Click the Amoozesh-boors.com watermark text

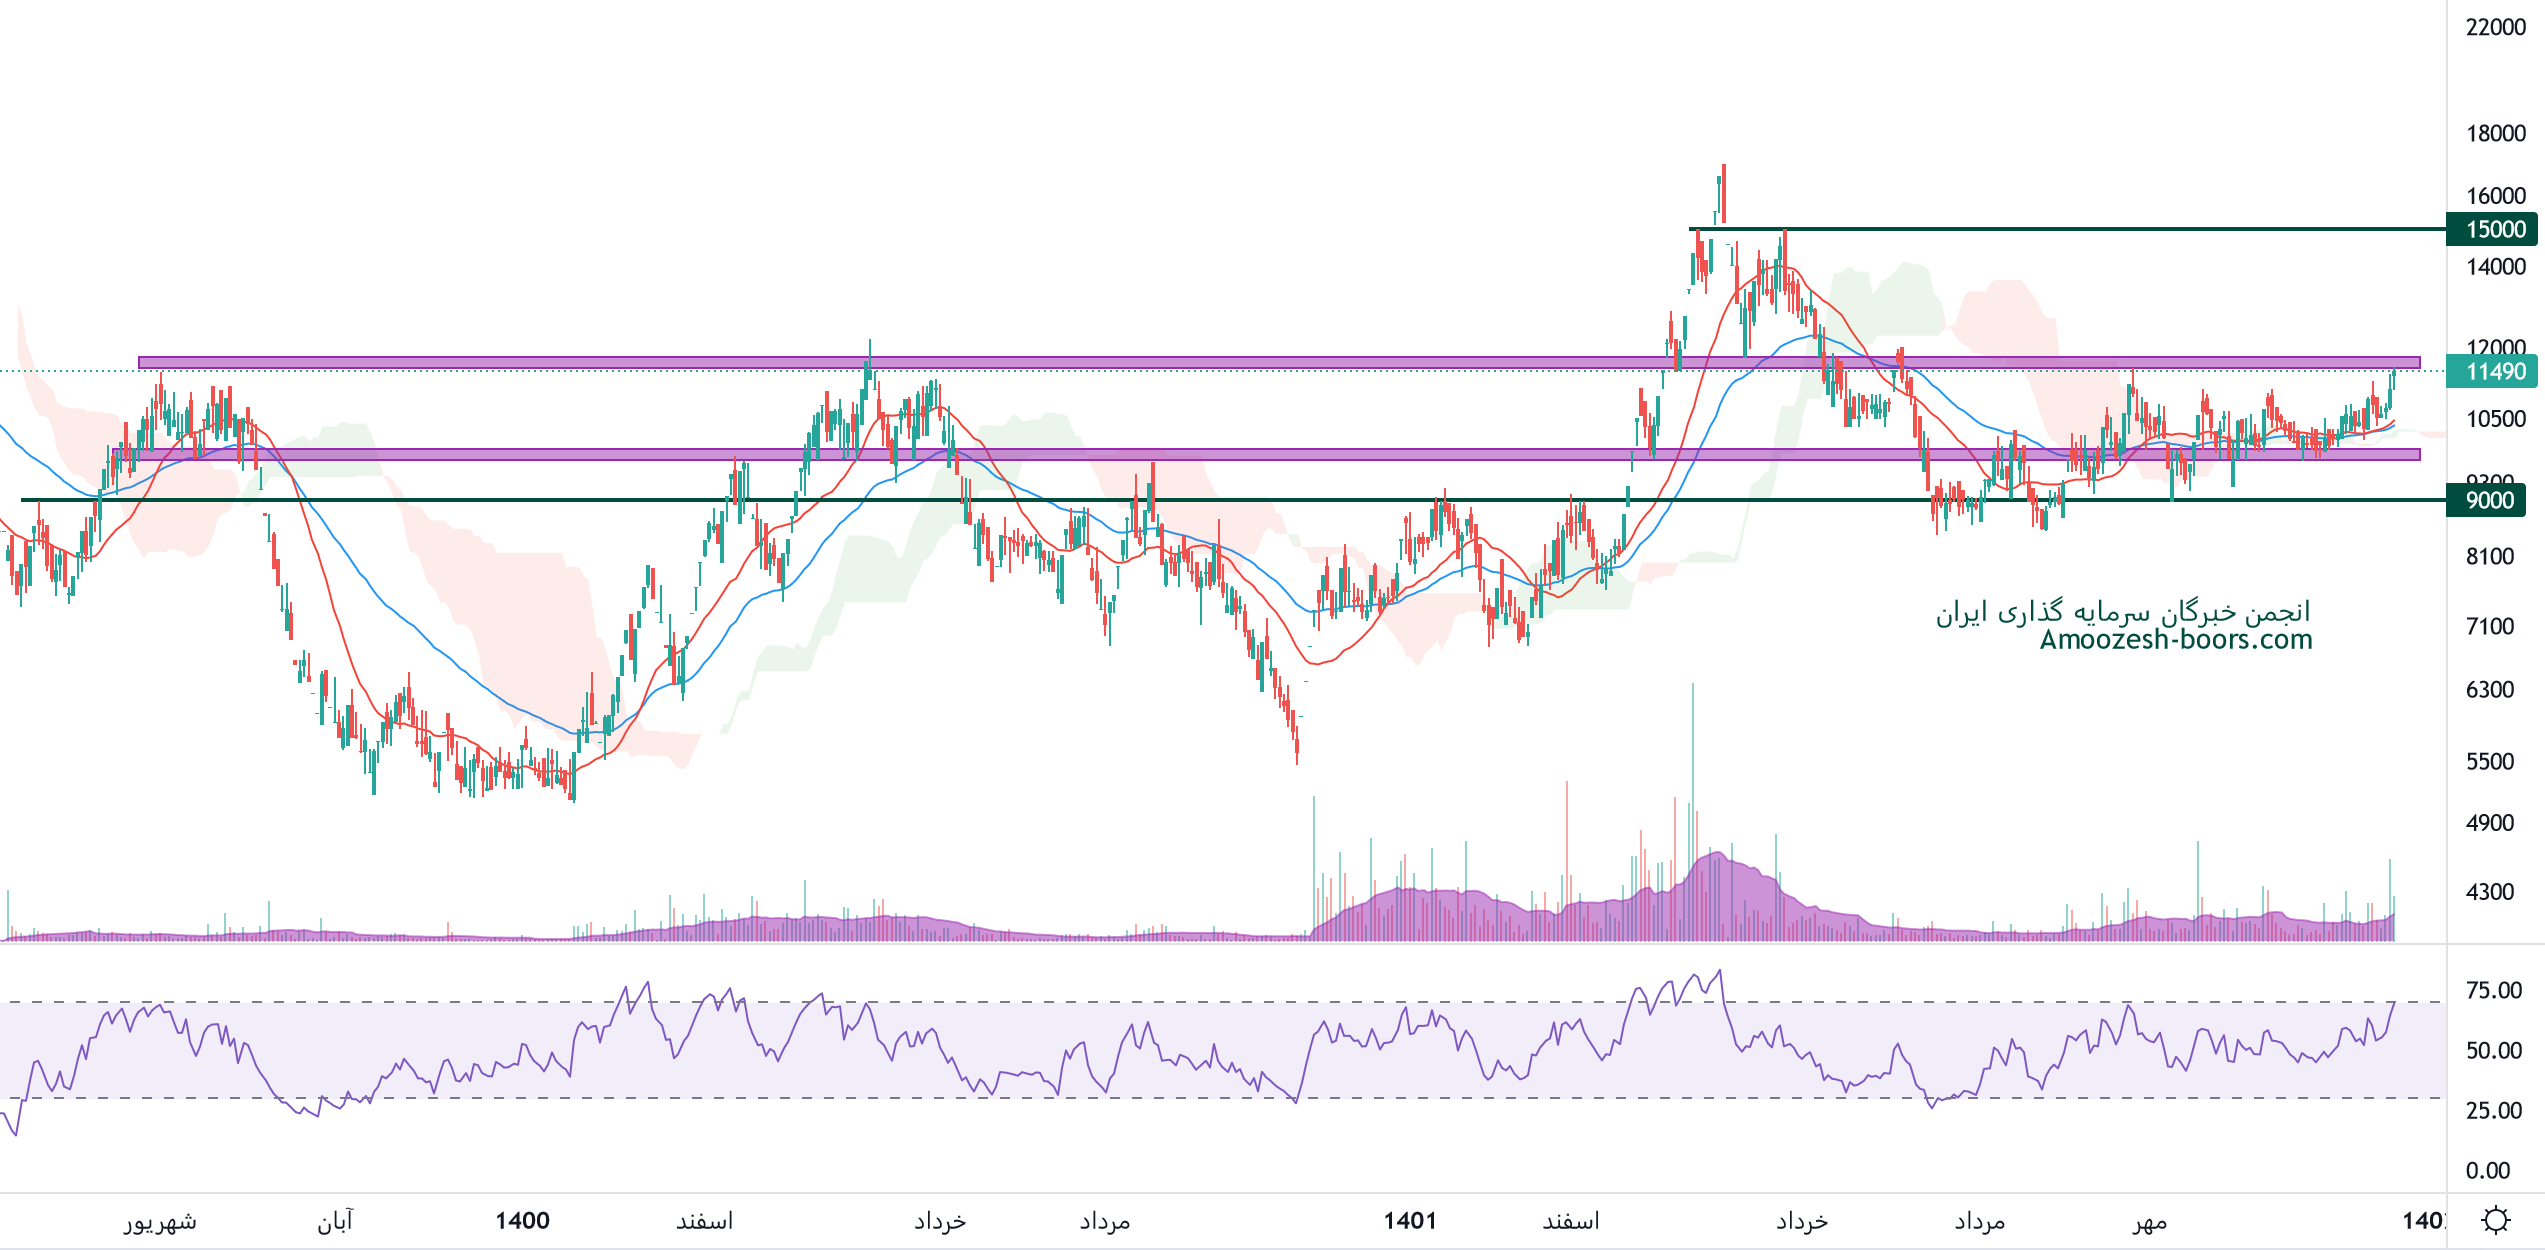pyautogui.click(x=2176, y=640)
